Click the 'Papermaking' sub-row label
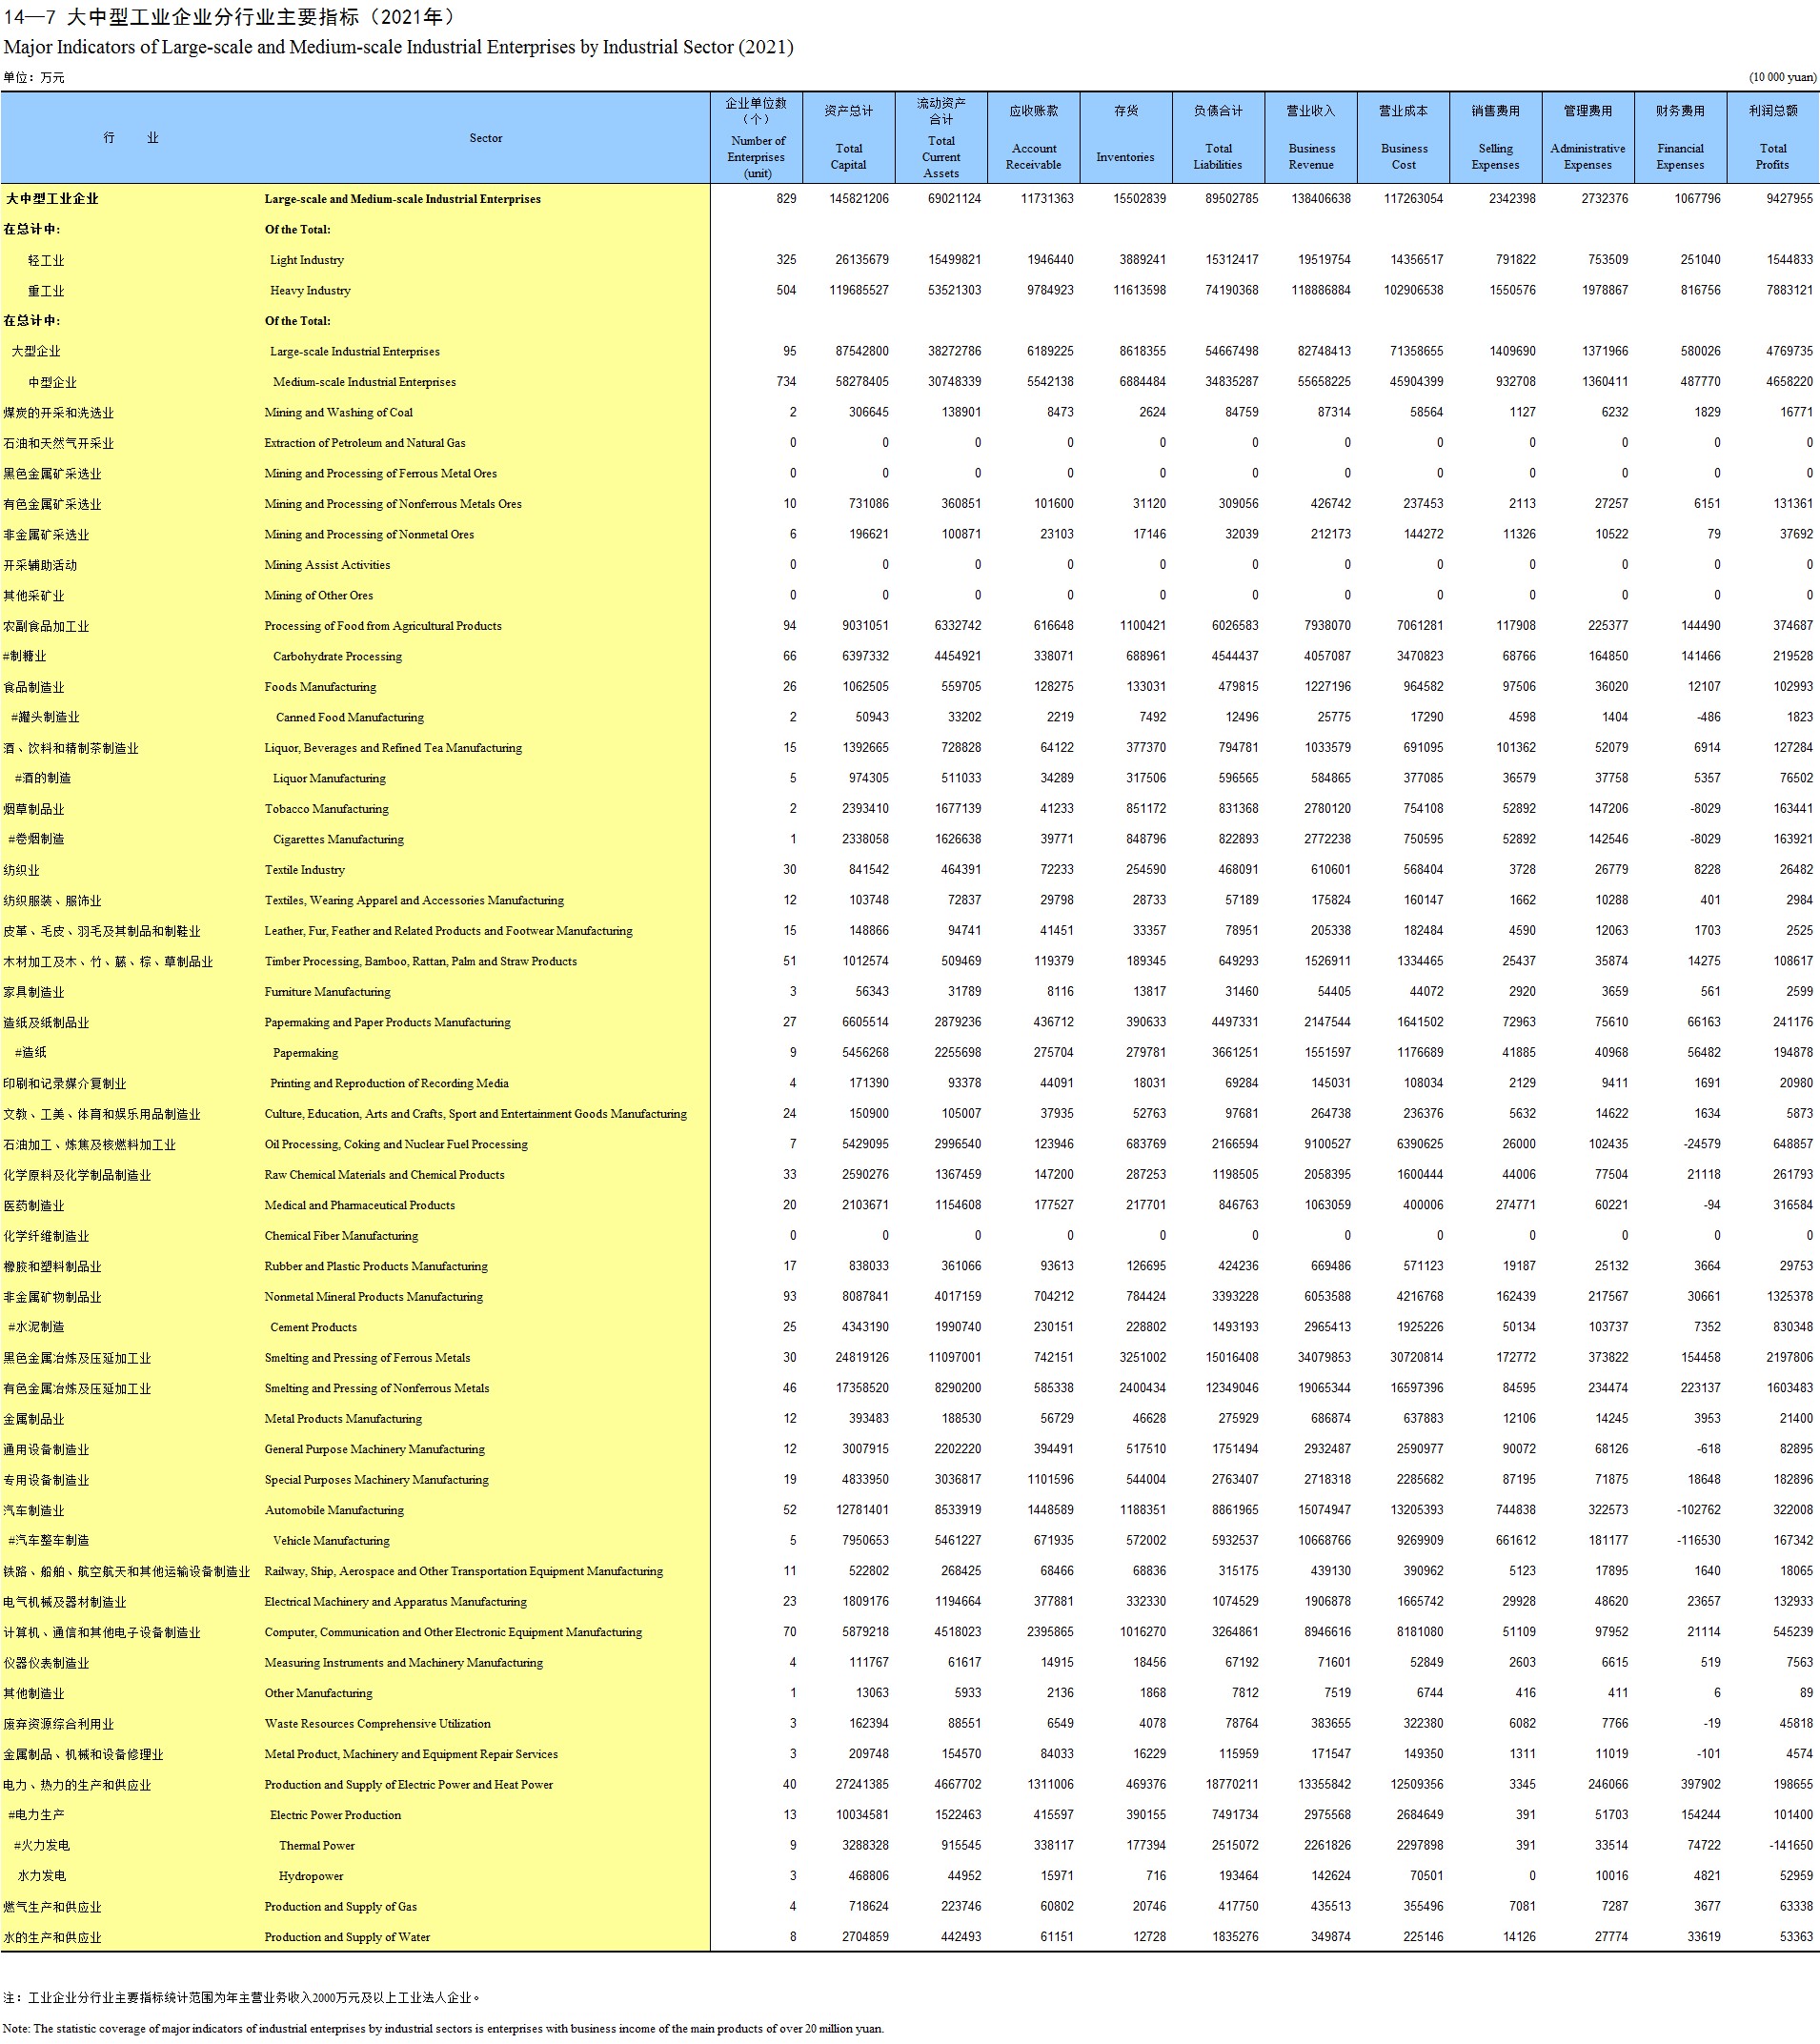Image resolution: width=1820 pixels, height=2044 pixels. 305,1053
